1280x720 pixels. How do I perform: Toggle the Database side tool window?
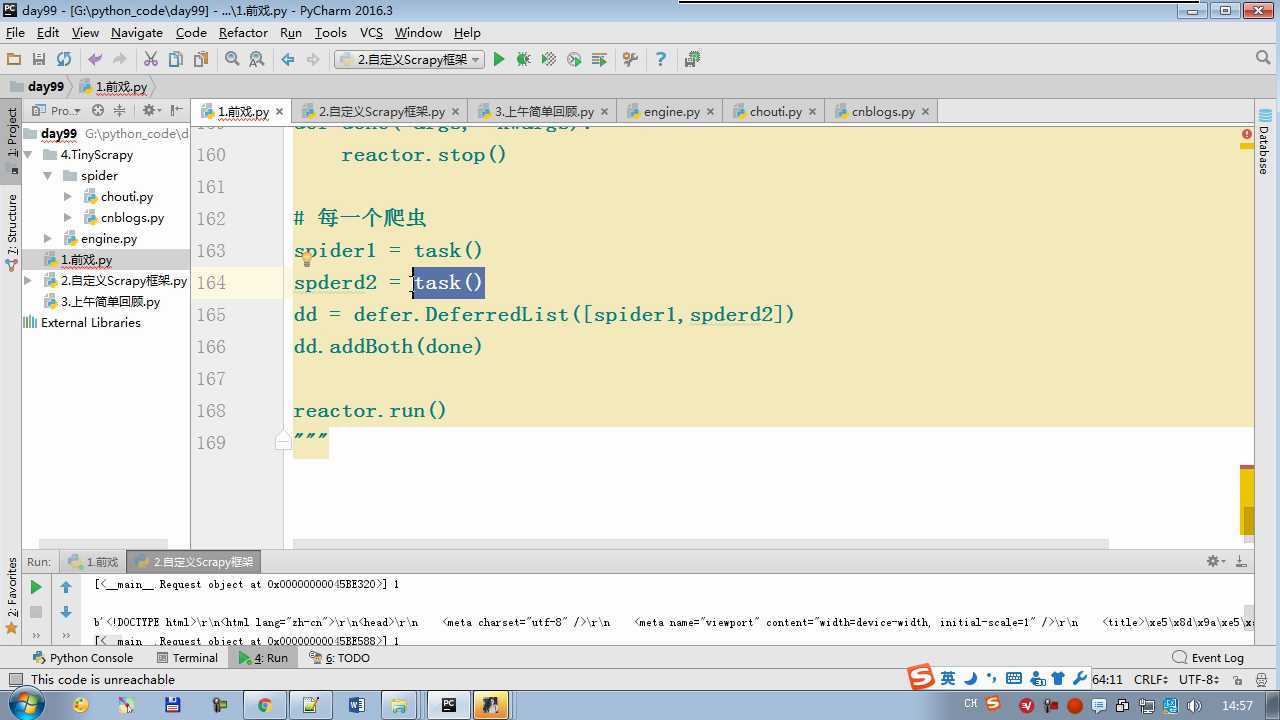[x=1265, y=143]
